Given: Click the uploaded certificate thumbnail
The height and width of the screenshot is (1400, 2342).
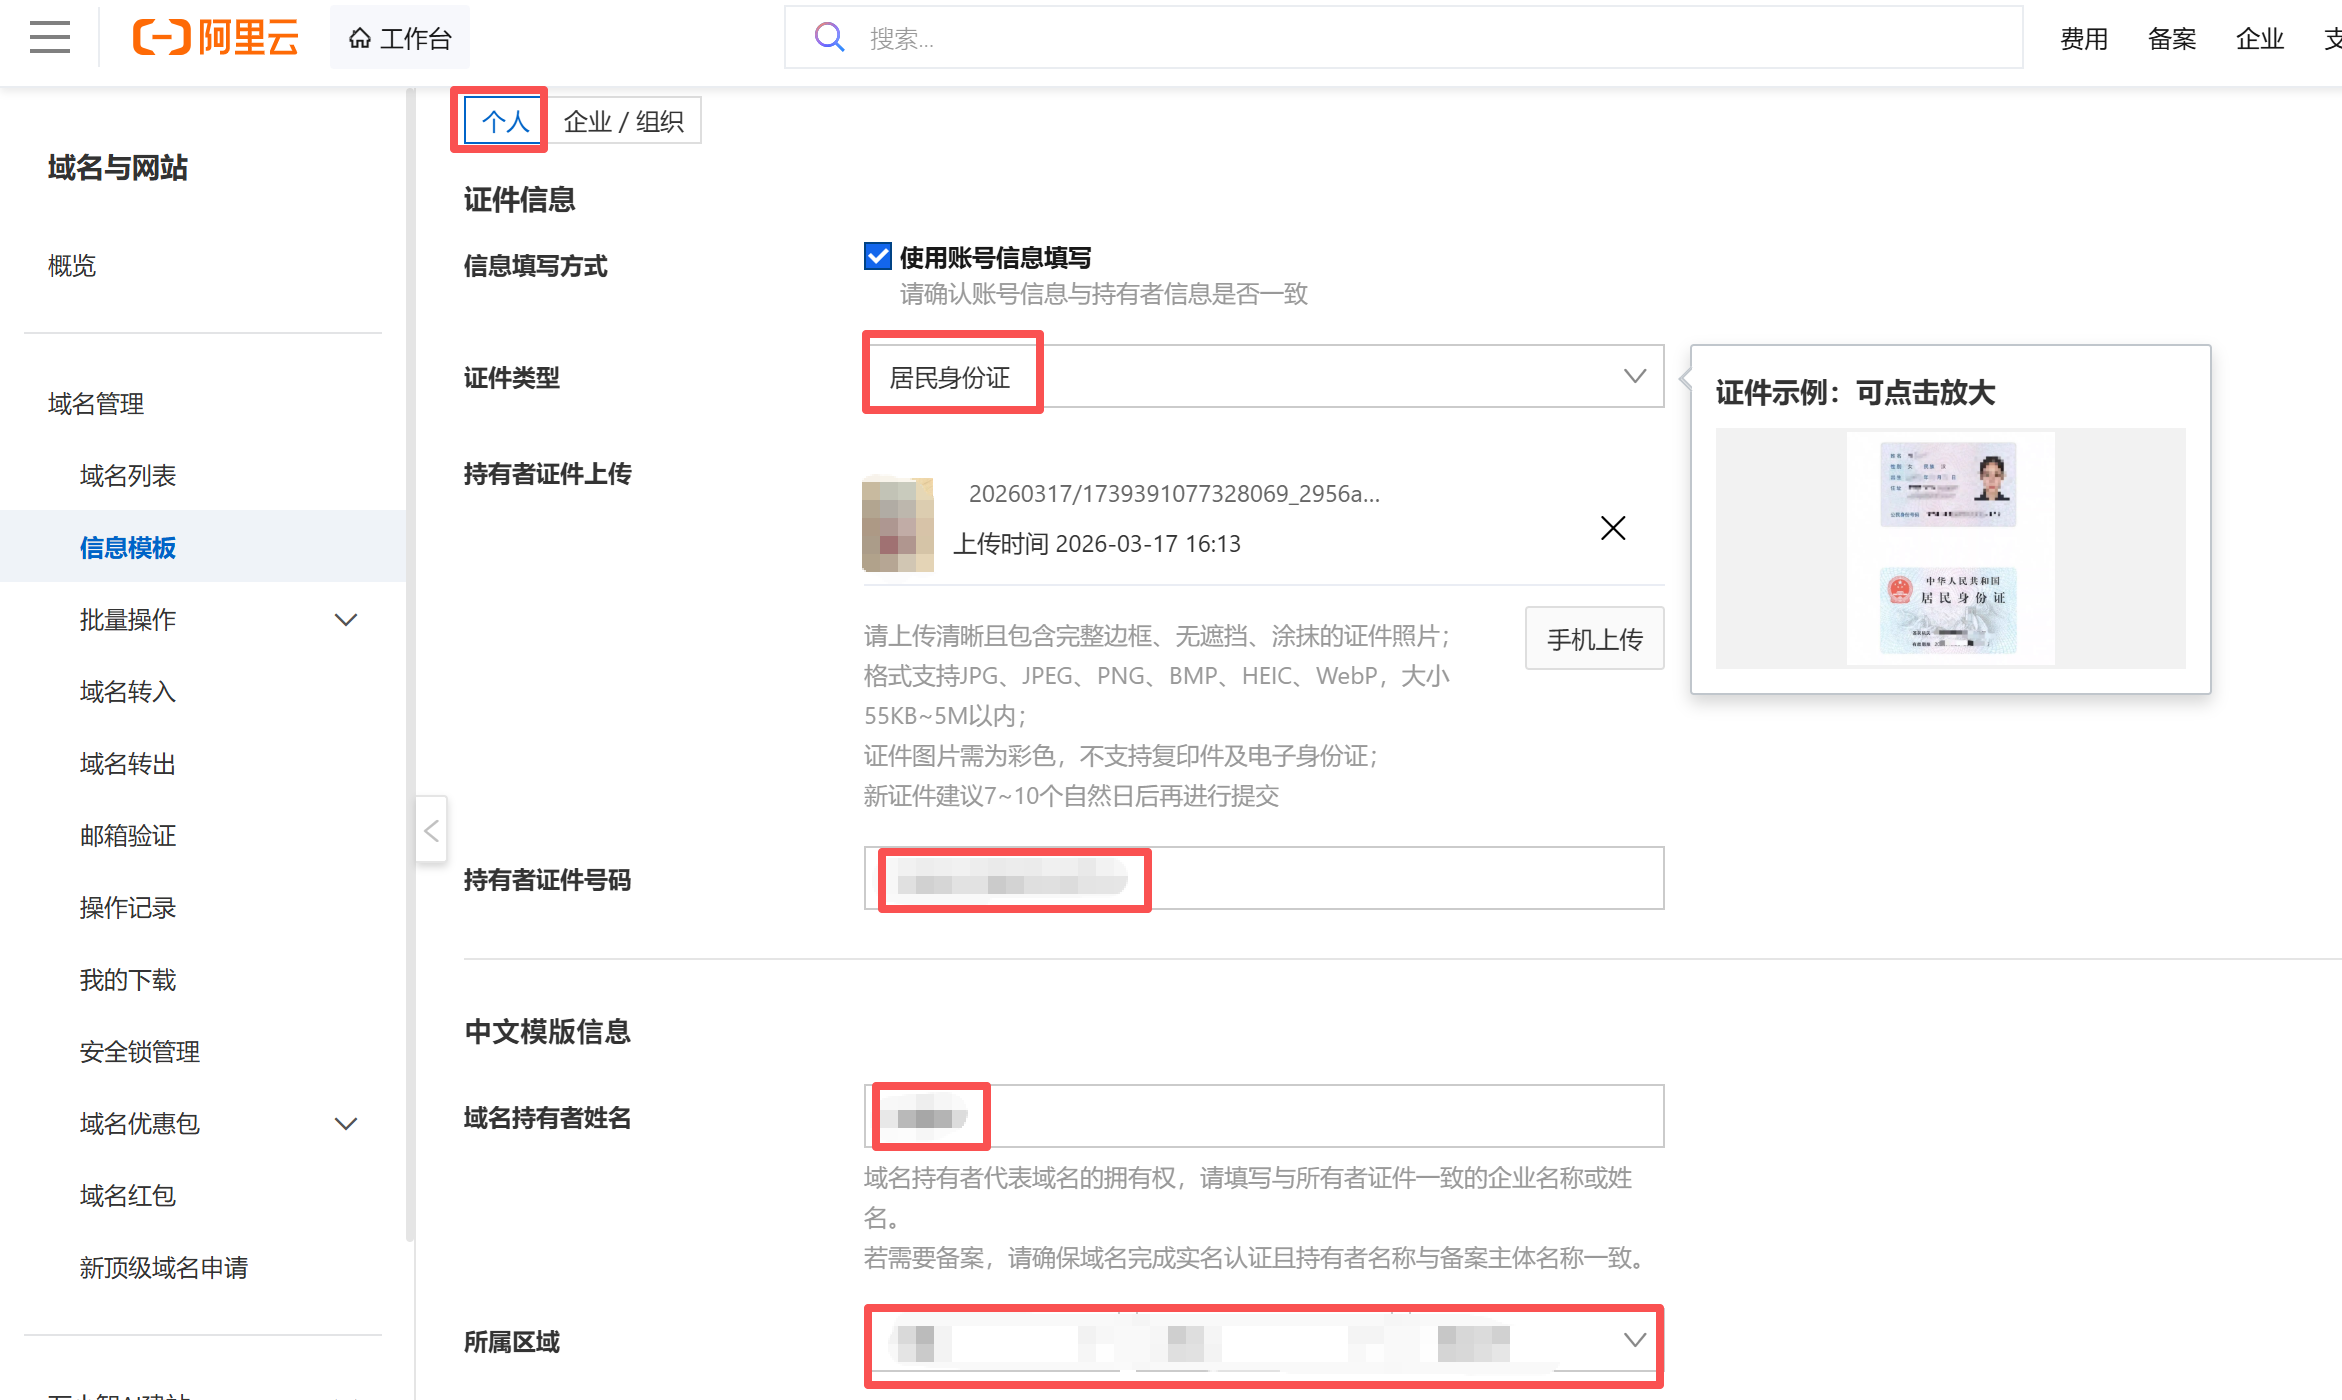Looking at the screenshot, I should coord(898,524).
